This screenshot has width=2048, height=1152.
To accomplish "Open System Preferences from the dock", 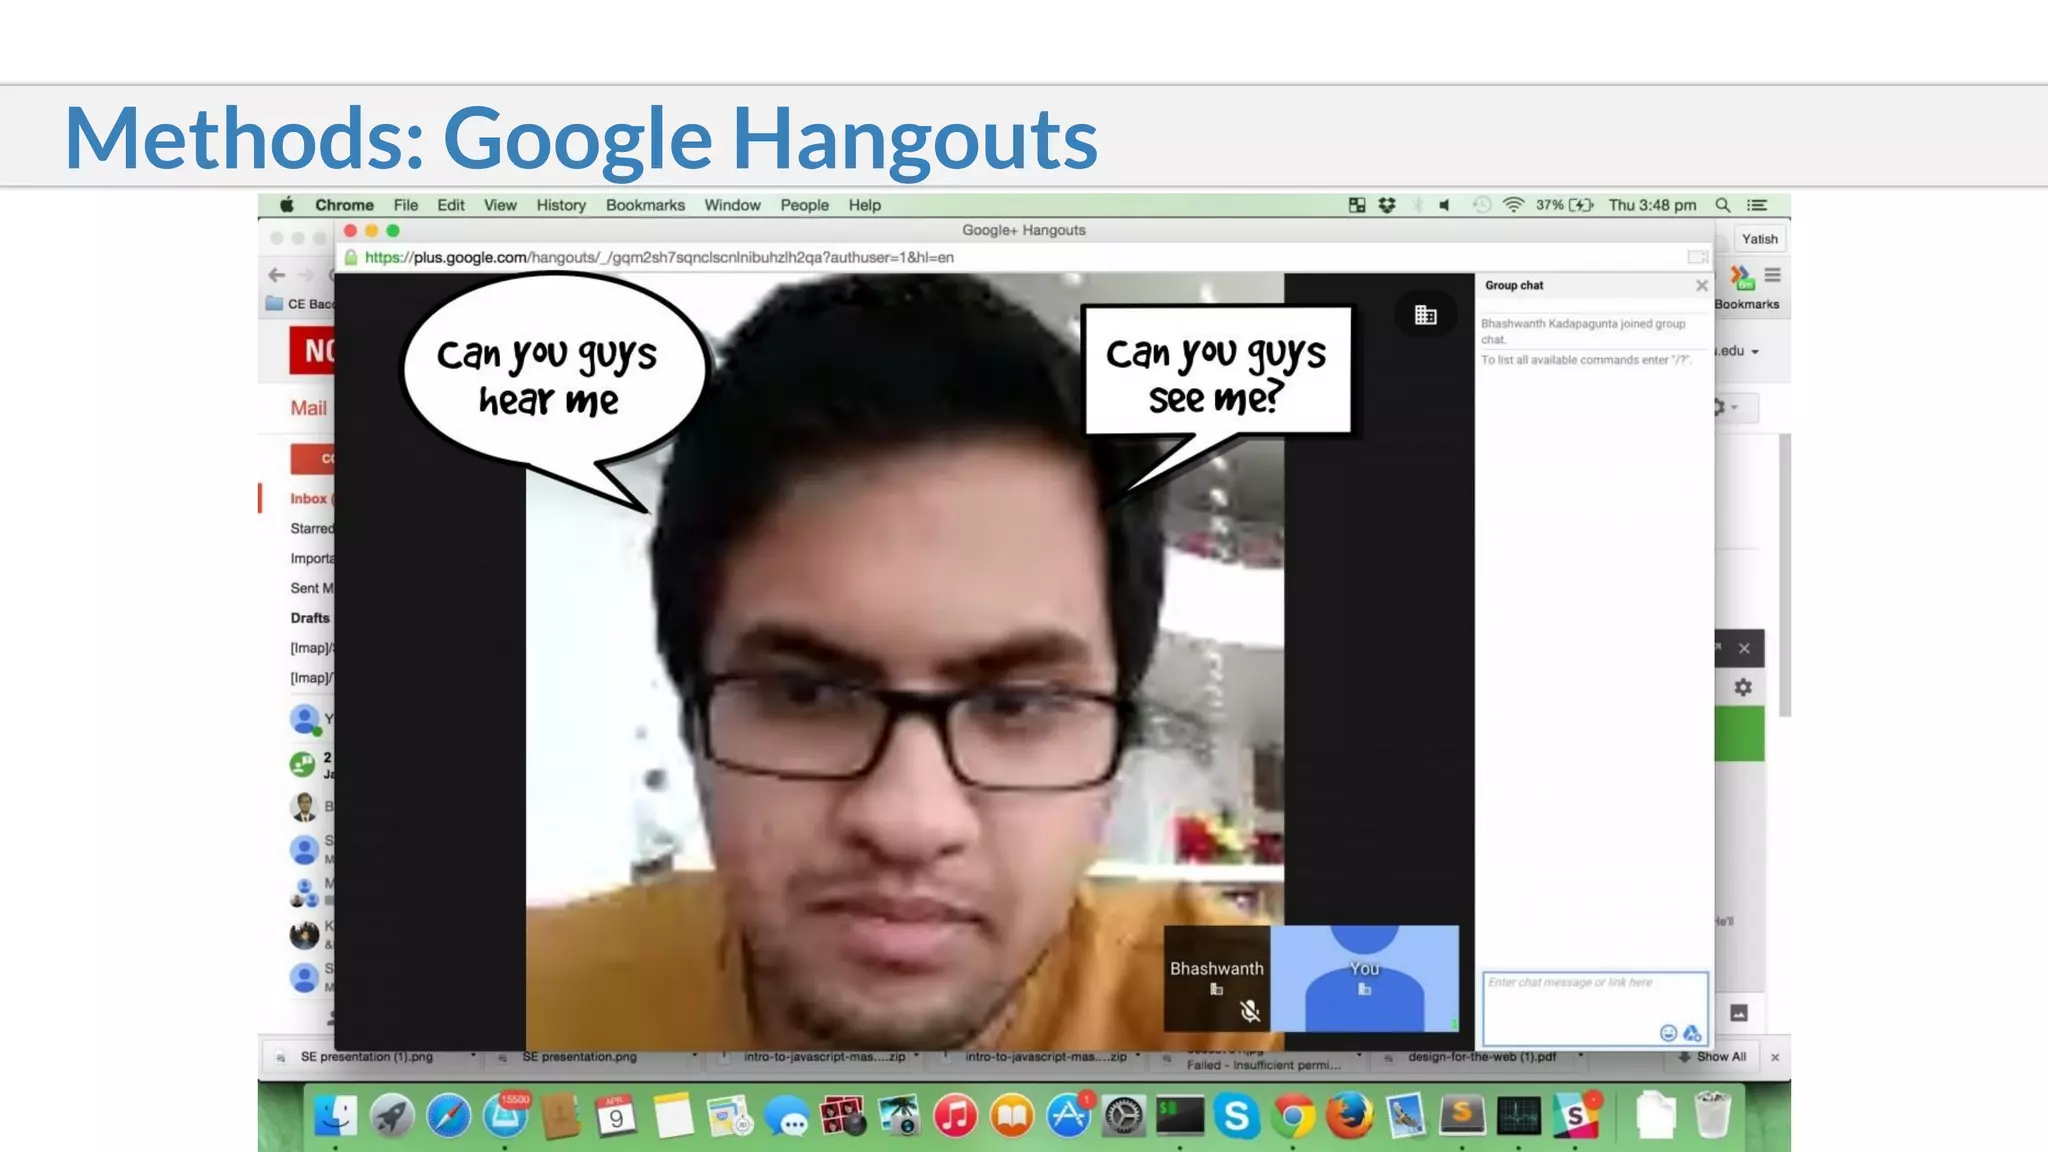I will pos(1124,1116).
